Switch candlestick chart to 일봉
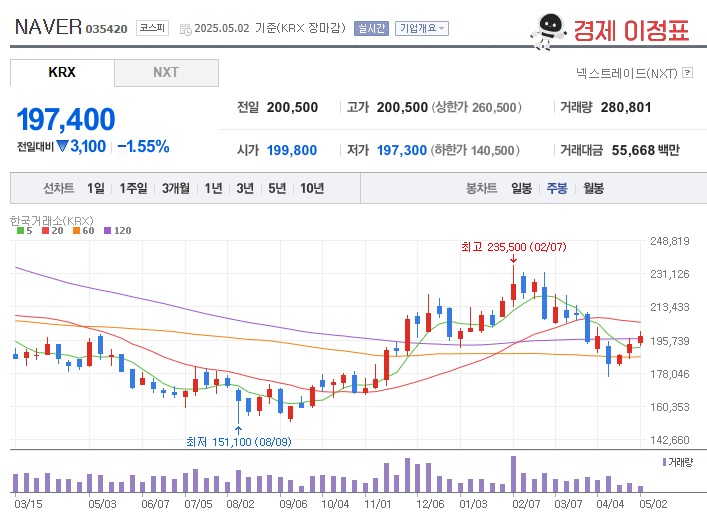 521,188
